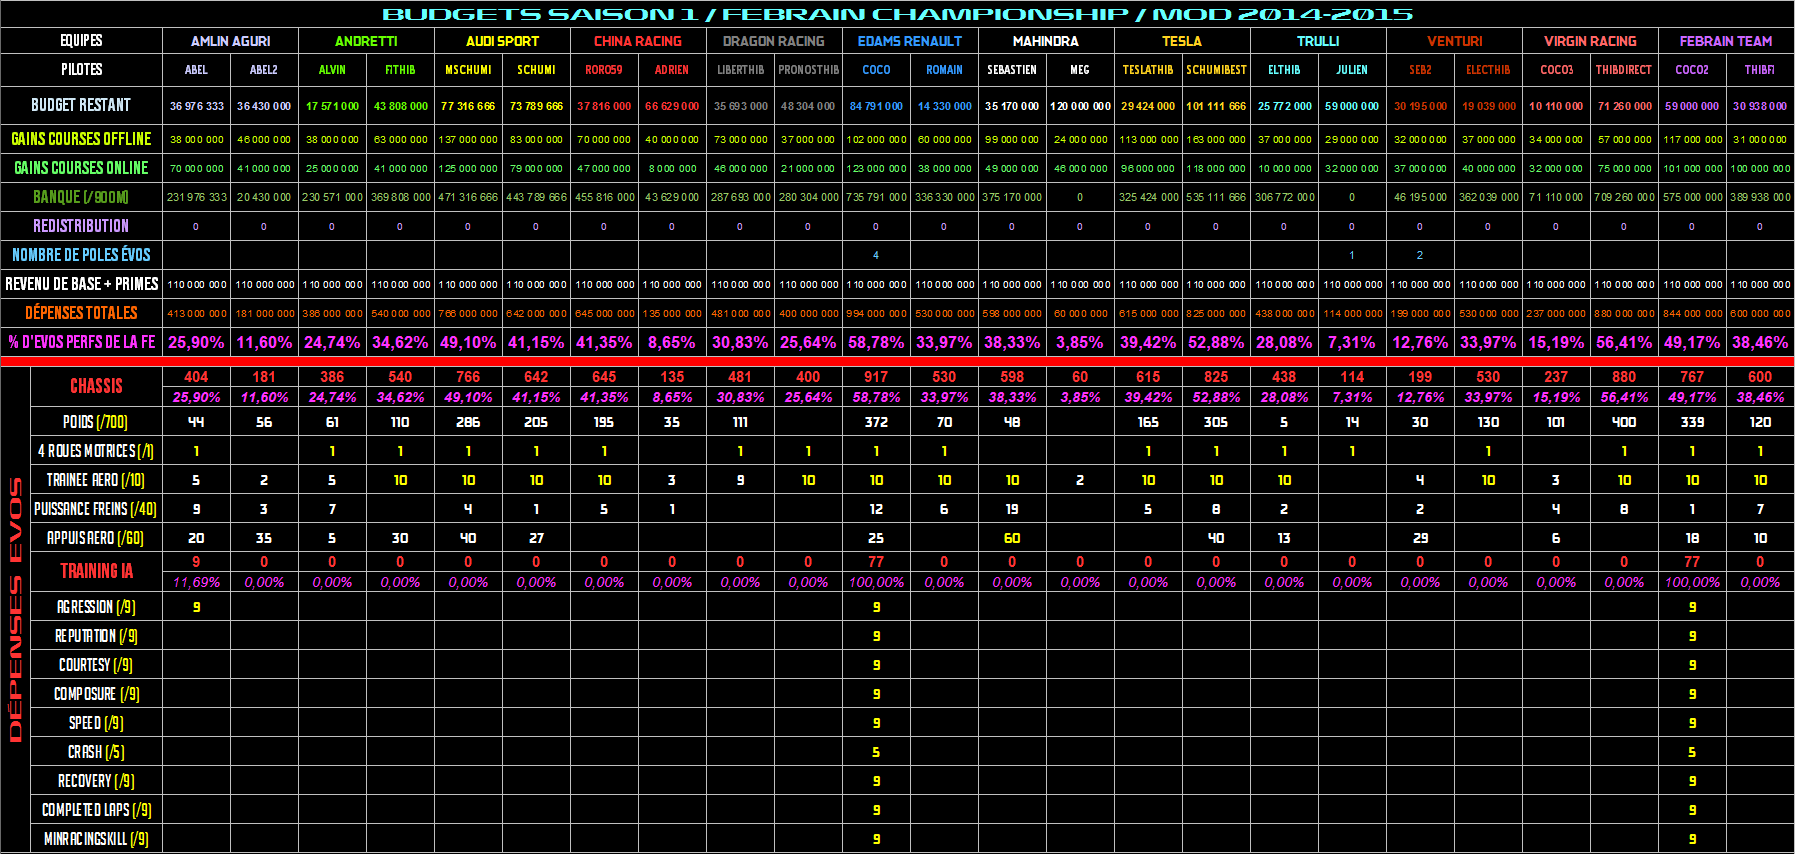1795x854 pixels.
Task: Click the vertical DÉPENSES EVOS side label
Action: (x=15, y=610)
